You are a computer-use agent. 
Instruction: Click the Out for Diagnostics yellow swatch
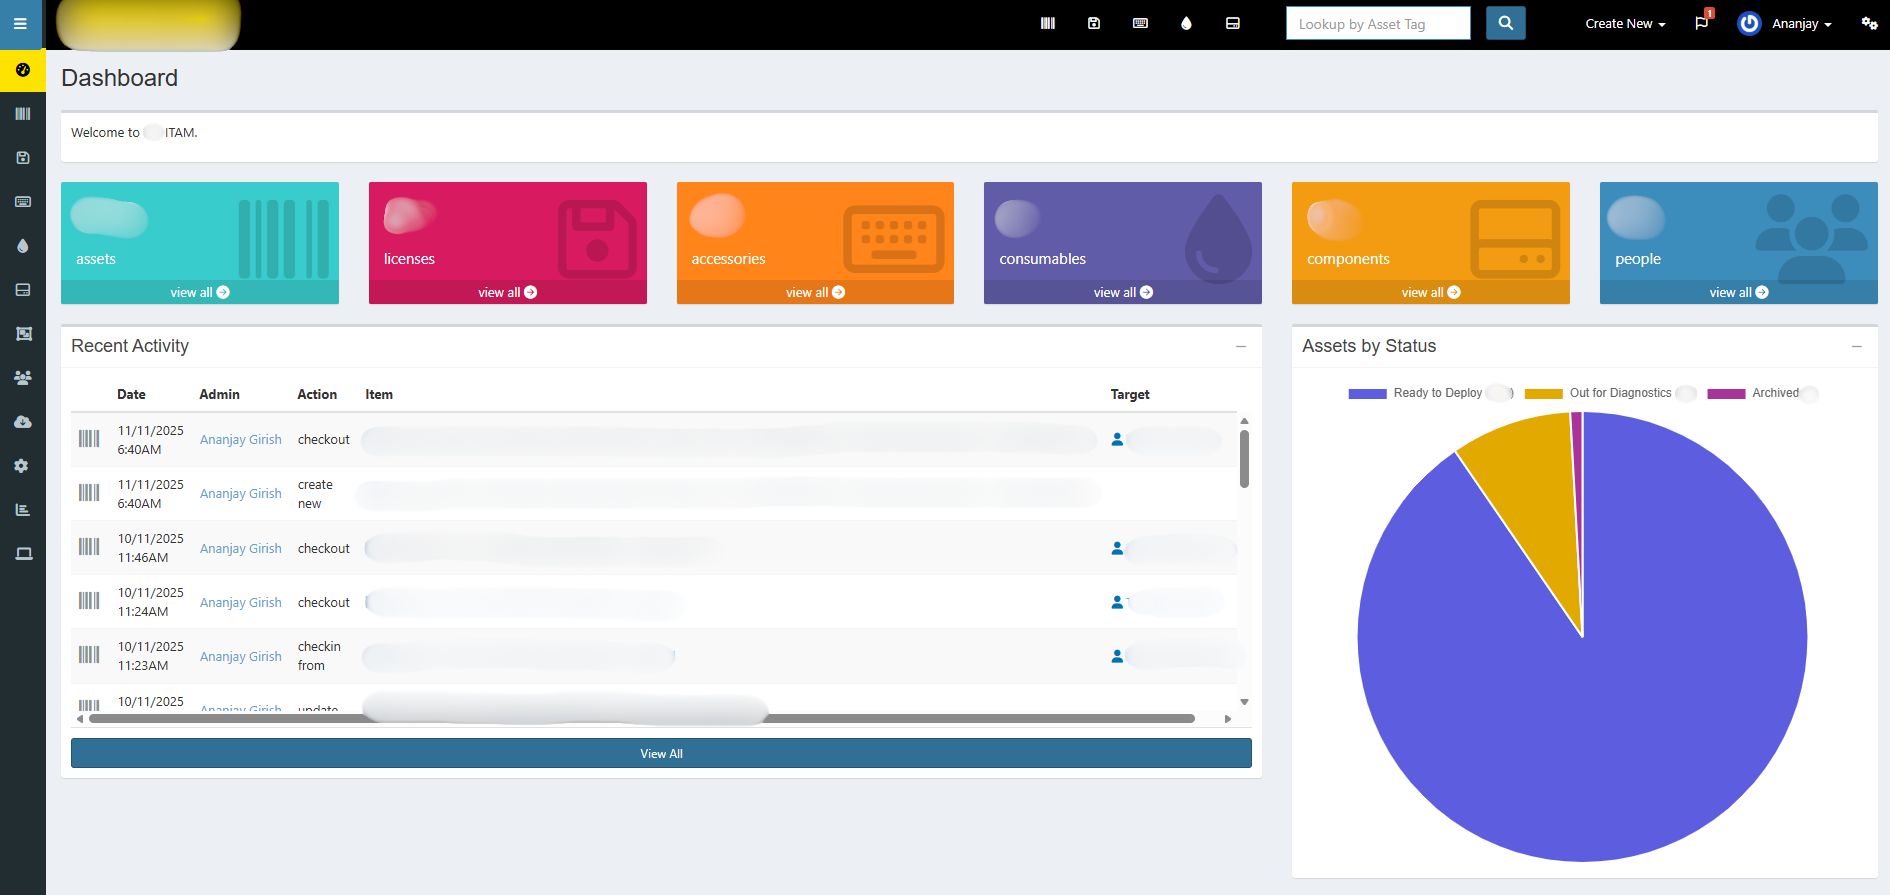tap(1543, 394)
